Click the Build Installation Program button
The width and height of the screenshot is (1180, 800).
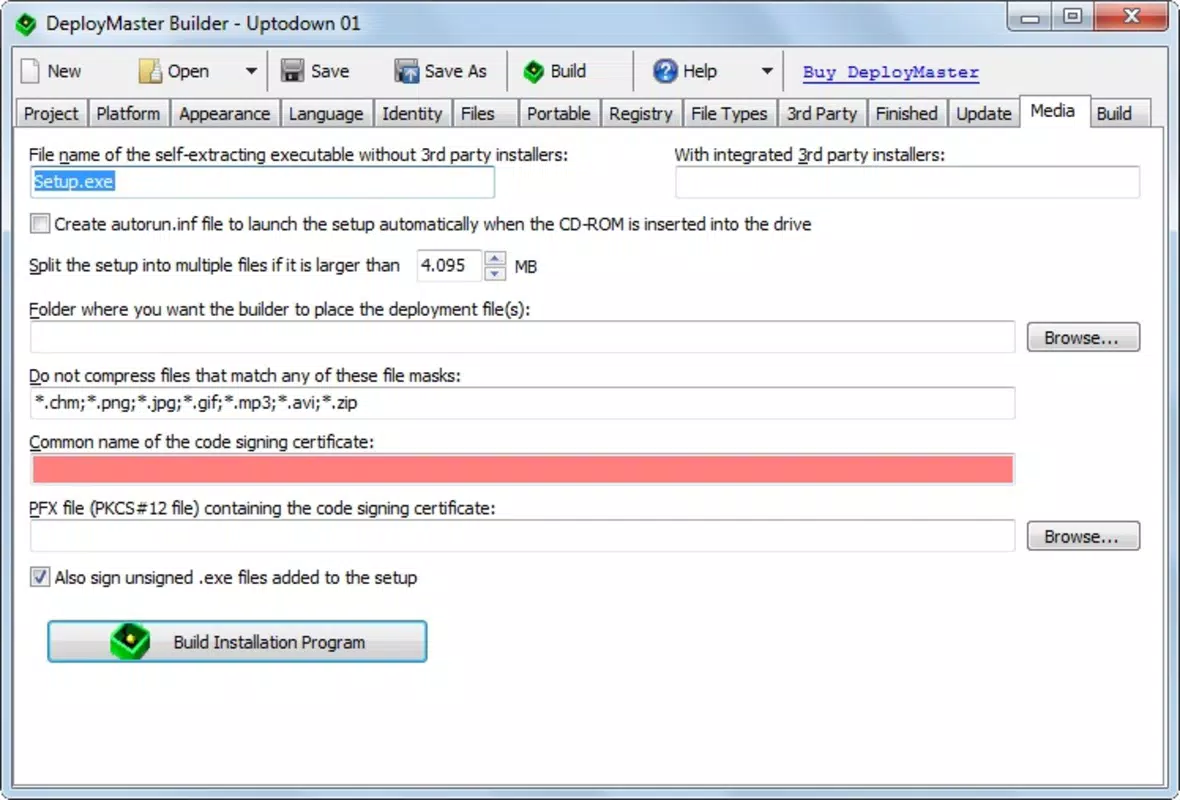pyautogui.click(x=237, y=642)
